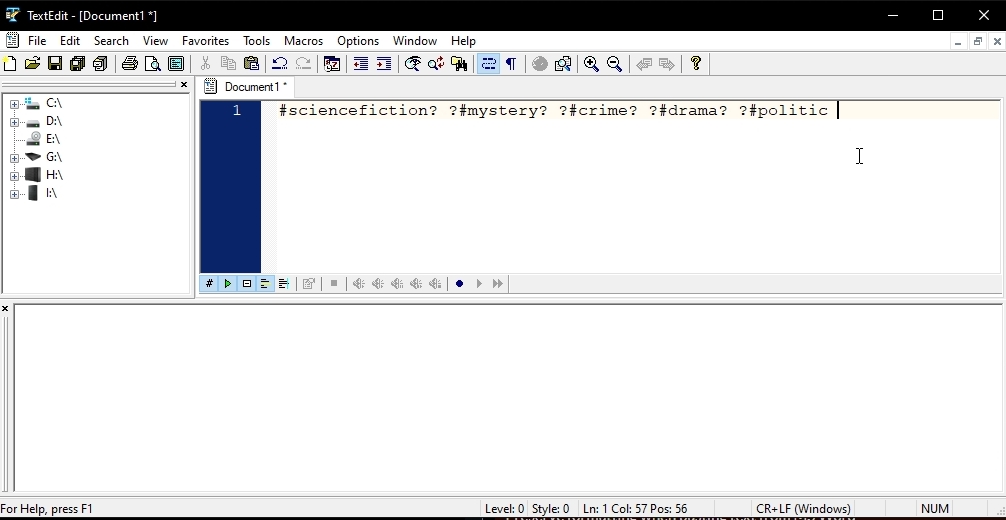Select the Document1 tab
The height and width of the screenshot is (520, 1006).
pyautogui.click(x=247, y=87)
